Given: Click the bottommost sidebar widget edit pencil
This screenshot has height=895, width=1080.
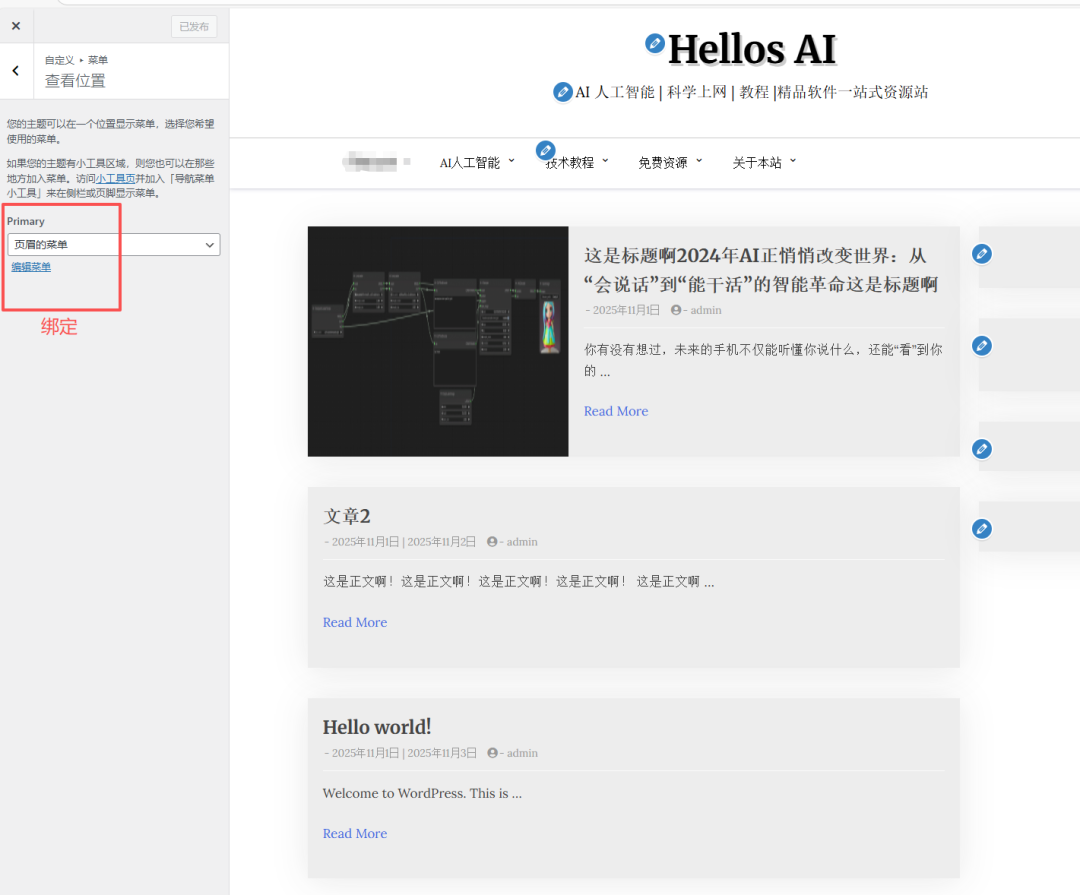Looking at the screenshot, I should coord(982,529).
